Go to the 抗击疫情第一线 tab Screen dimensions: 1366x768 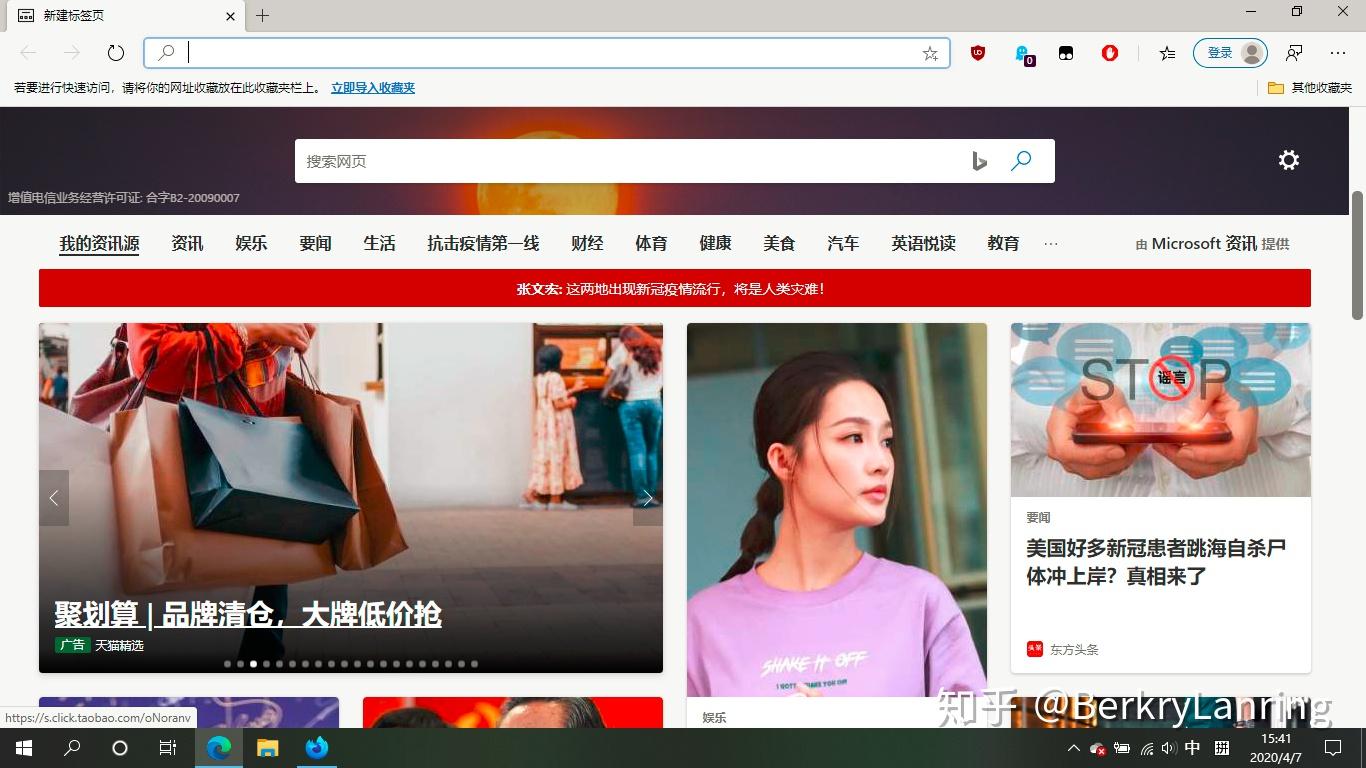coord(483,243)
